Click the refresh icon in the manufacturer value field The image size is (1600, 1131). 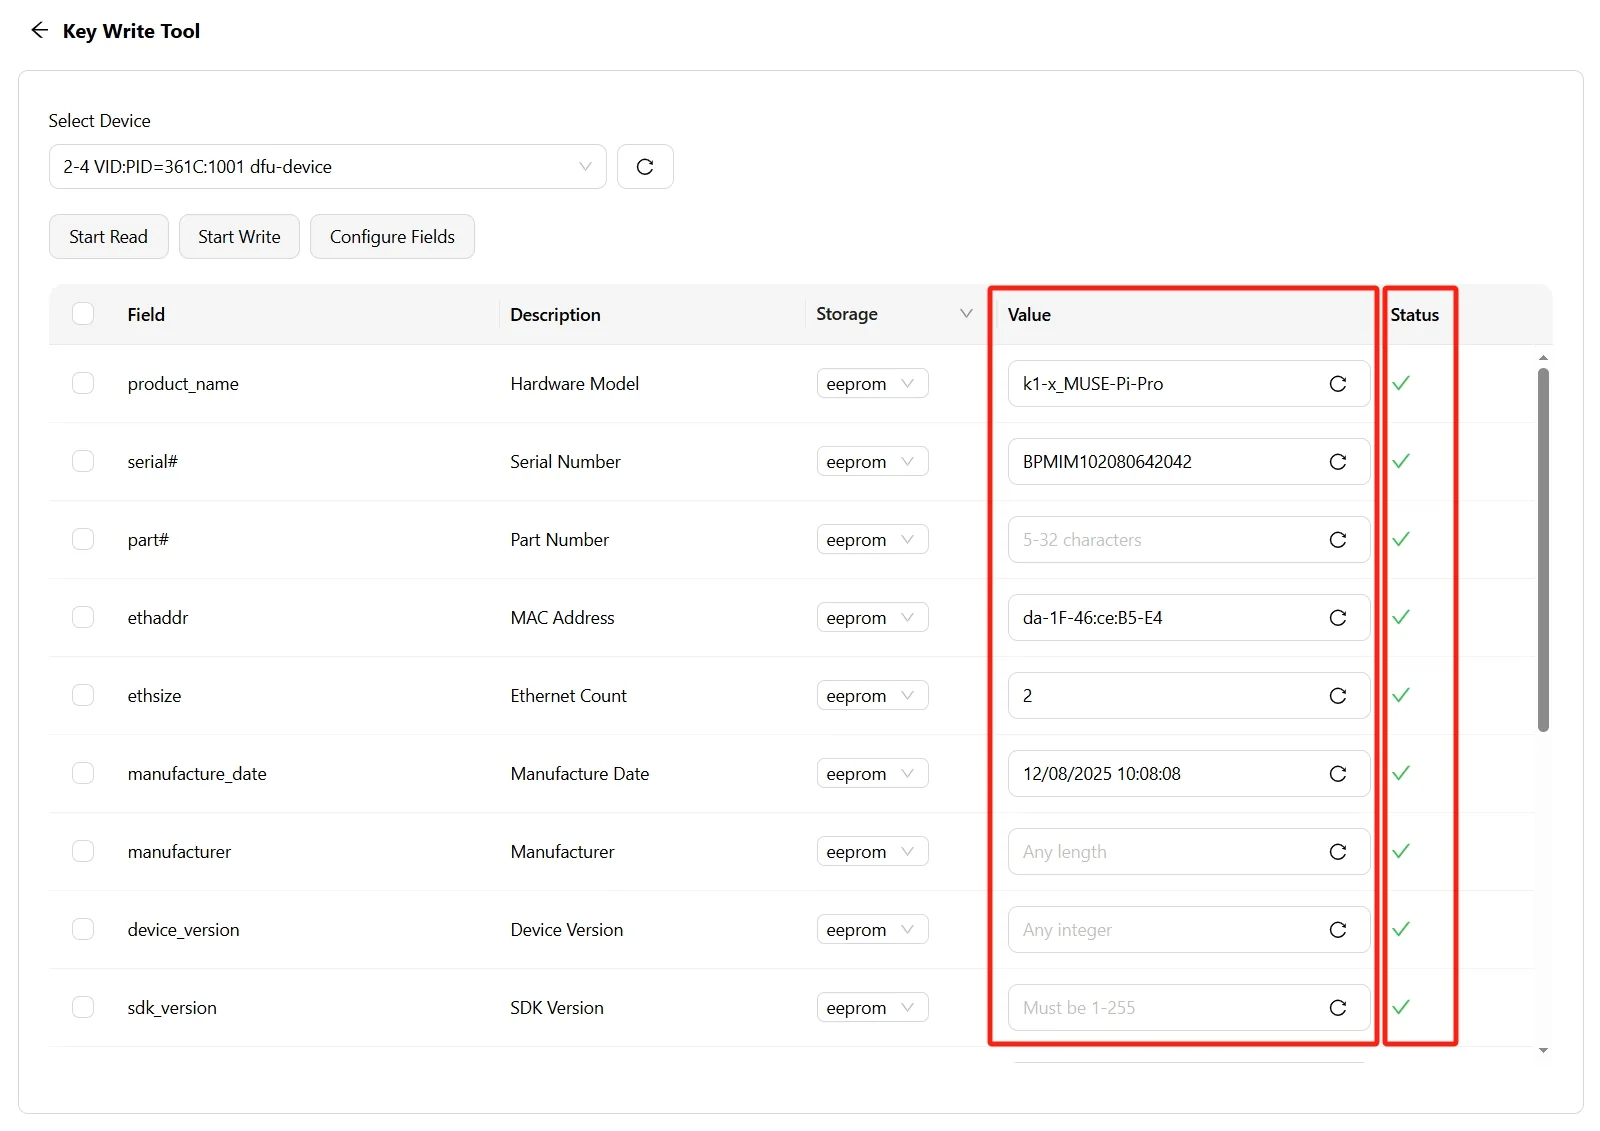tap(1338, 852)
